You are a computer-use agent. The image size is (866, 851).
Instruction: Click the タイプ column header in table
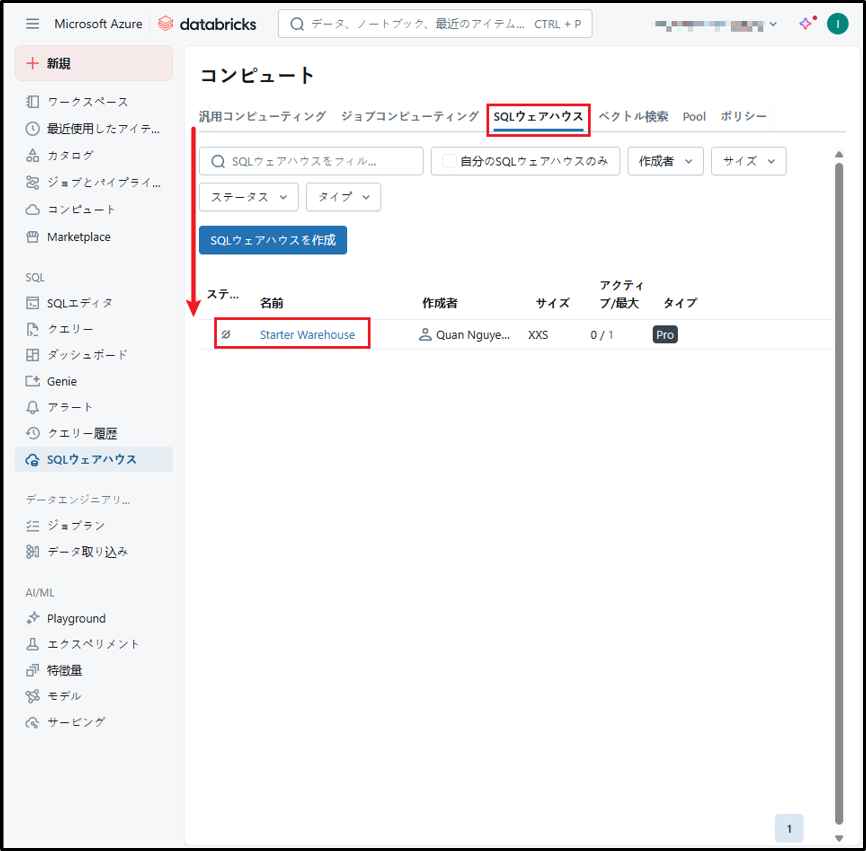pyautogui.click(x=680, y=303)
